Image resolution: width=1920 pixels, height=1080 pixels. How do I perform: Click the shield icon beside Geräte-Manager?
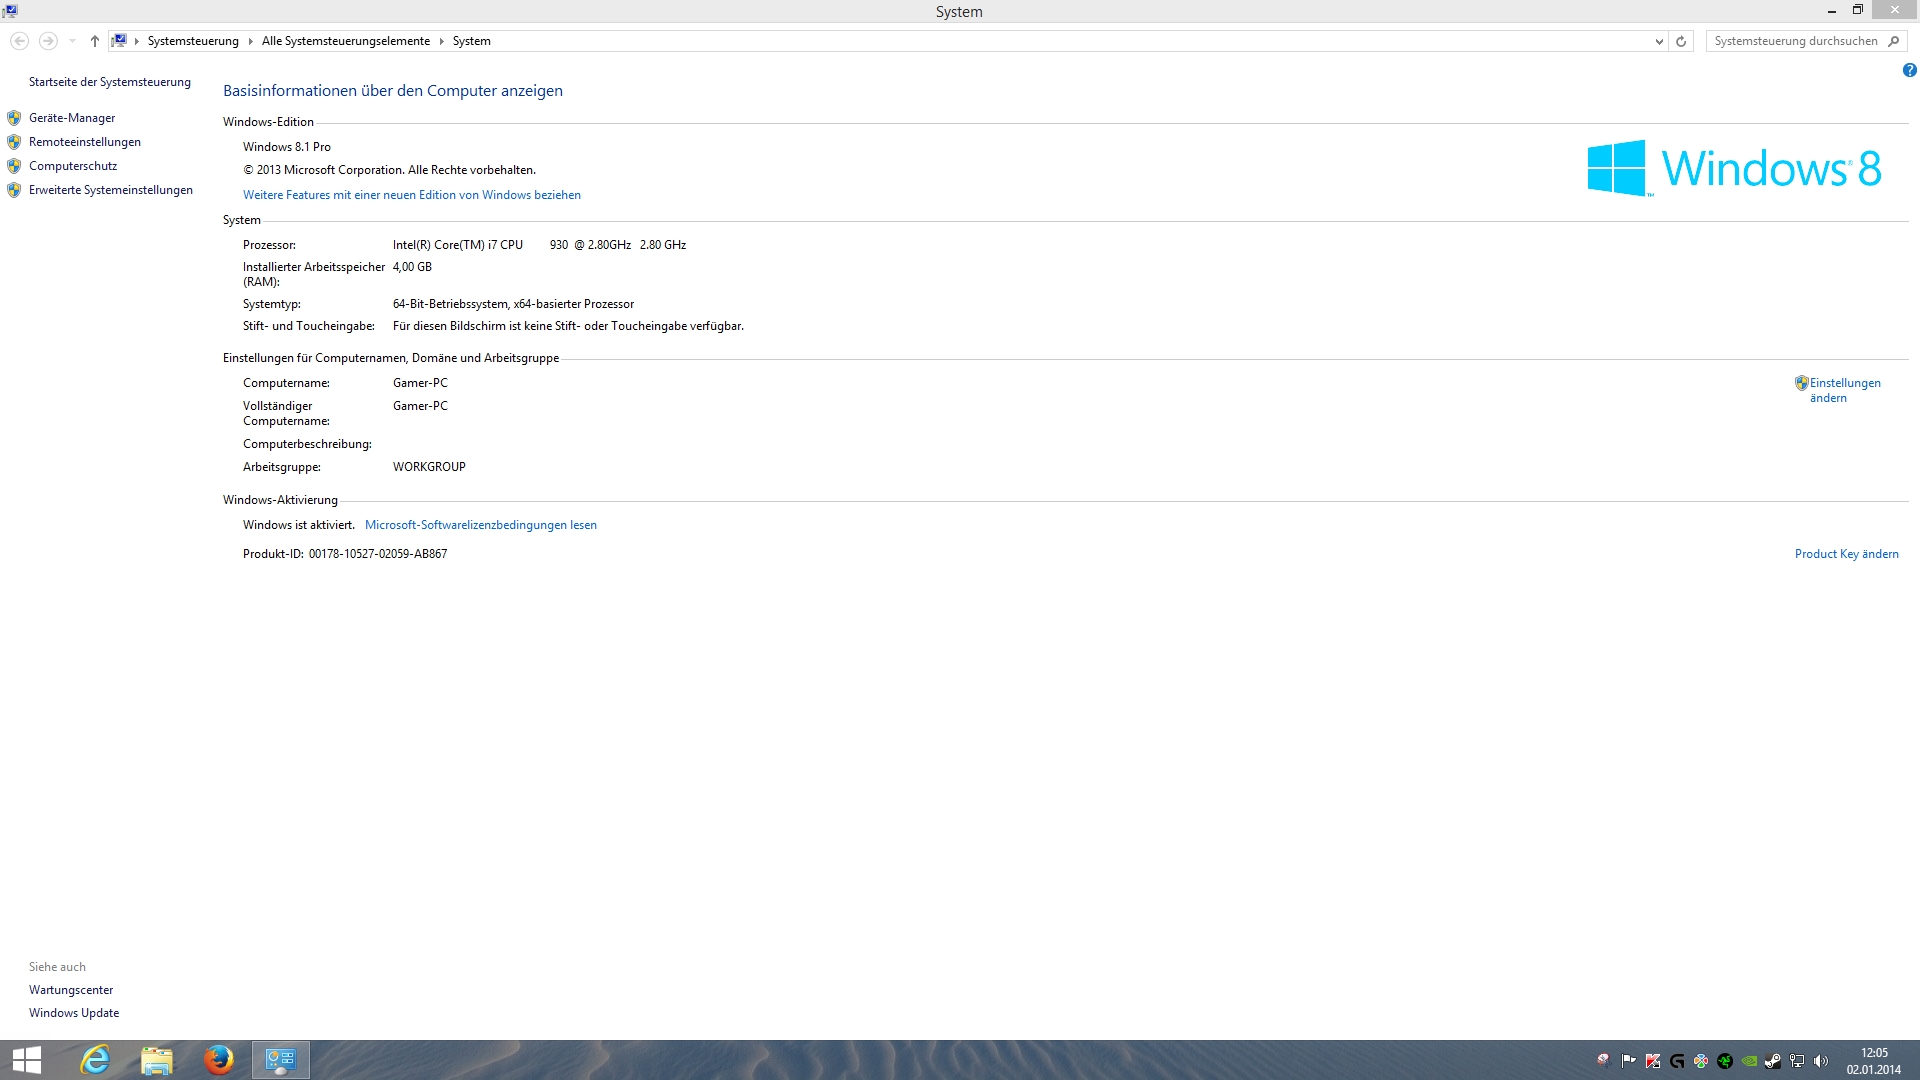pyautogui.click(x=14, y=118)
